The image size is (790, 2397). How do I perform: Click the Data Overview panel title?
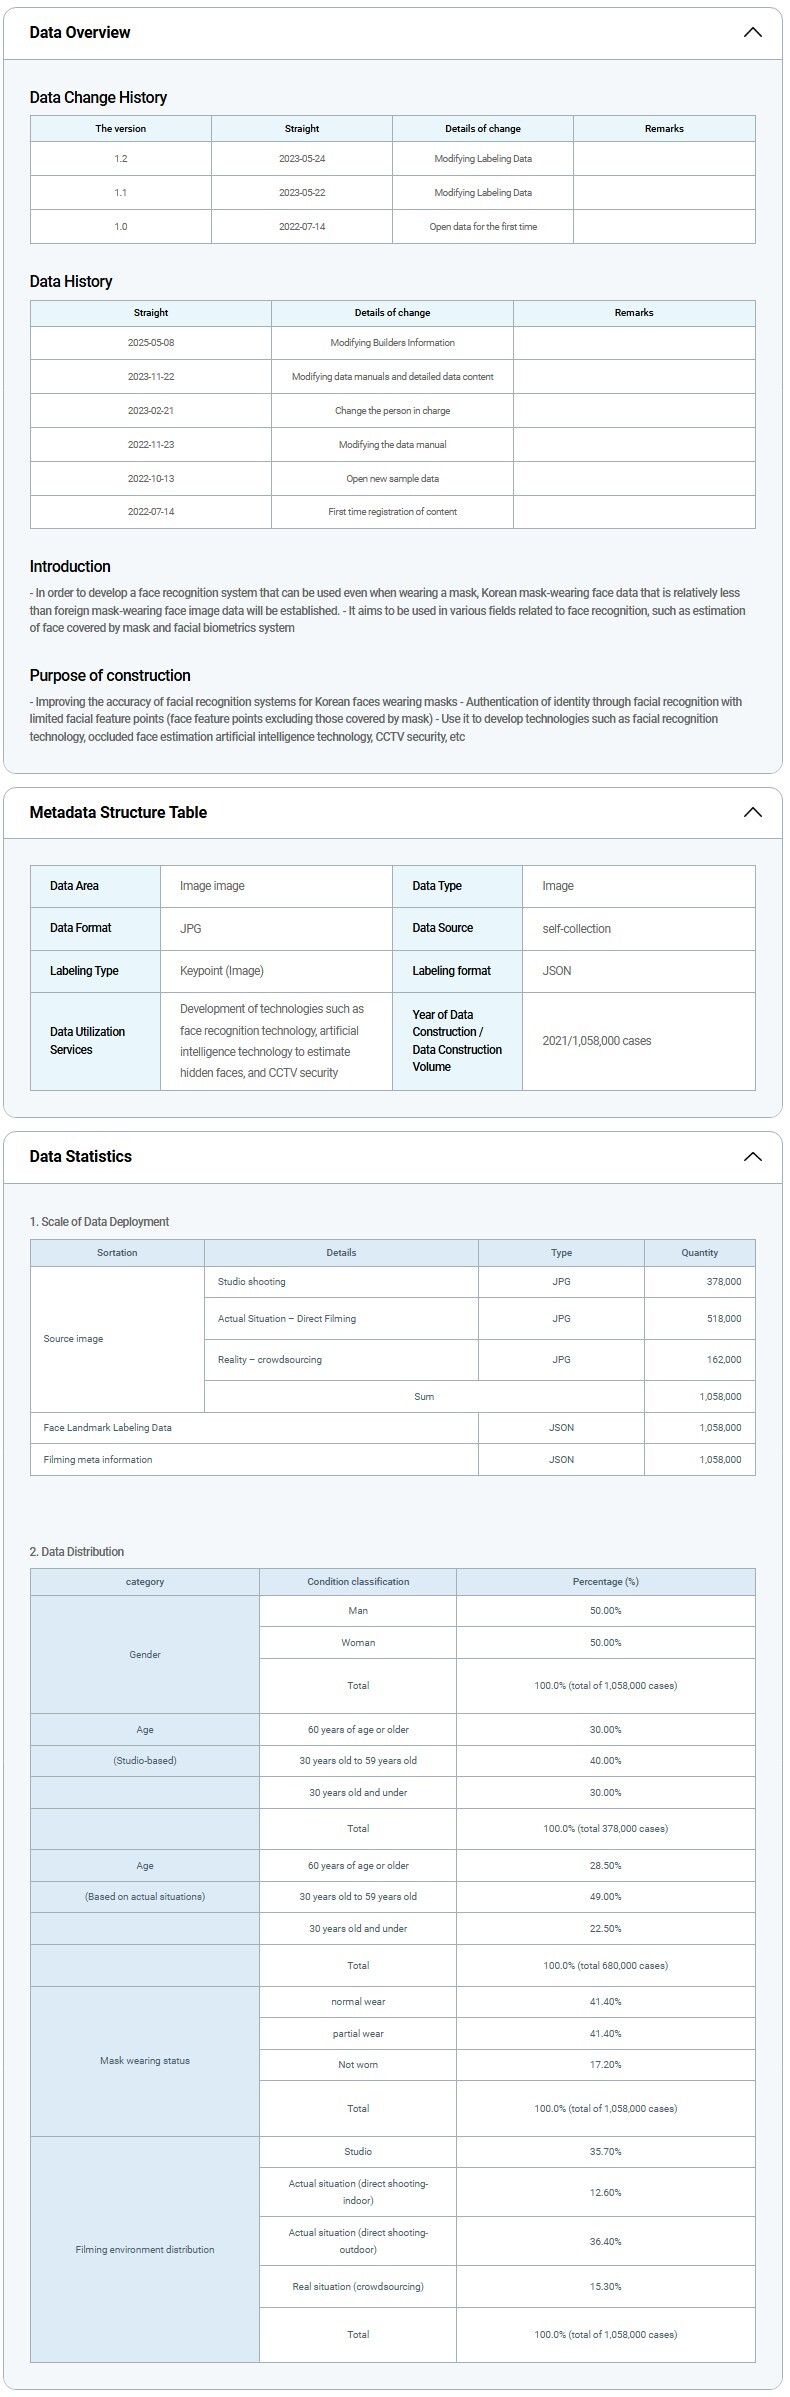click(80, 32)
